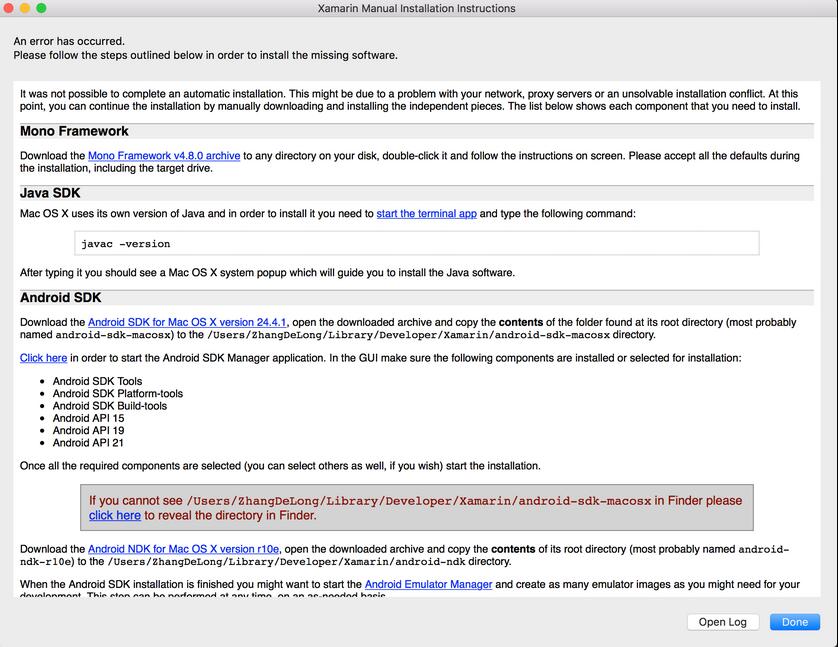Click the 'Click here' SDK Manager link
839x647 pixels.
coord(43,358)
